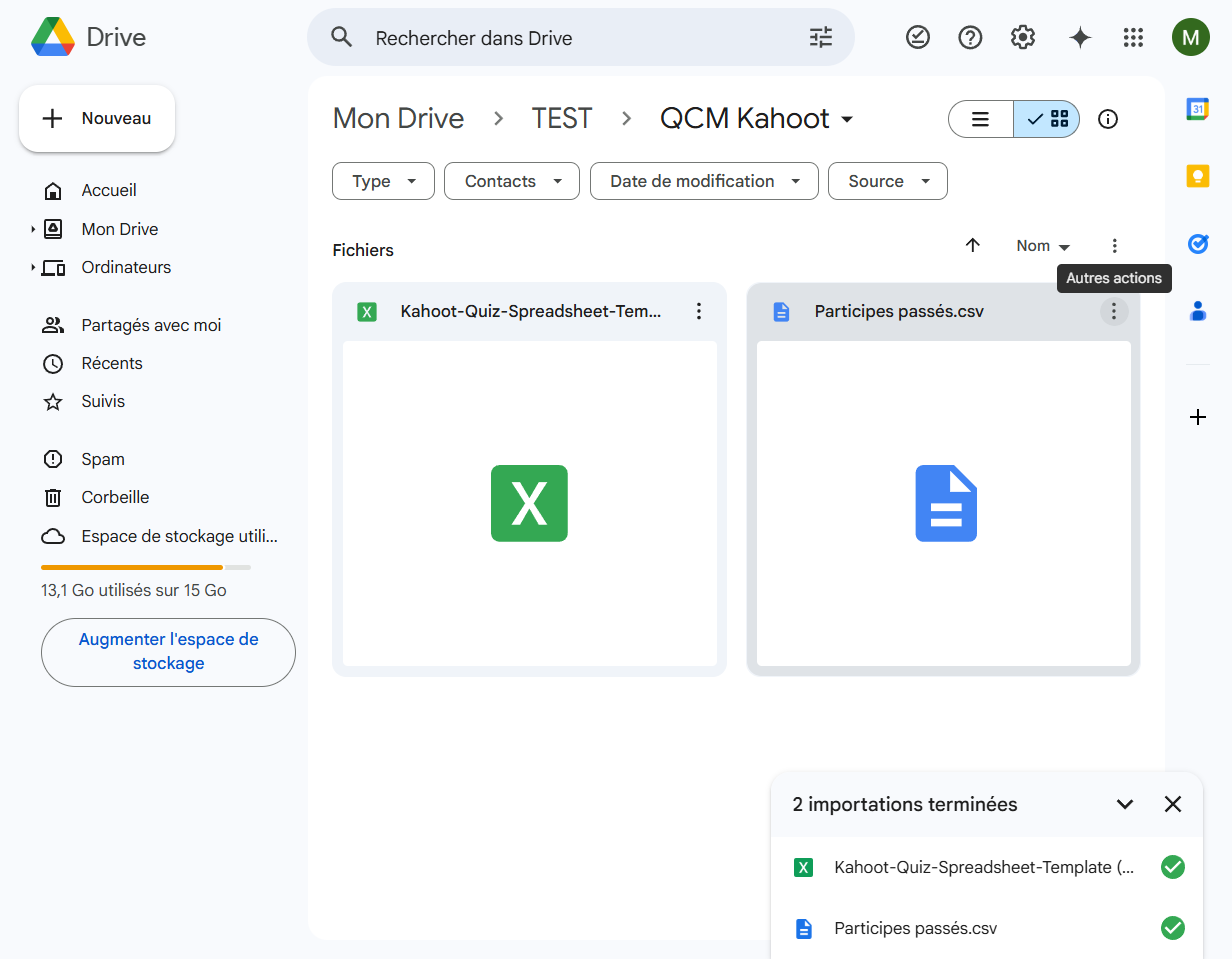The height and width of the screenshot is (959, 1232).
Task: Show details info icon
Action: 1108,119
